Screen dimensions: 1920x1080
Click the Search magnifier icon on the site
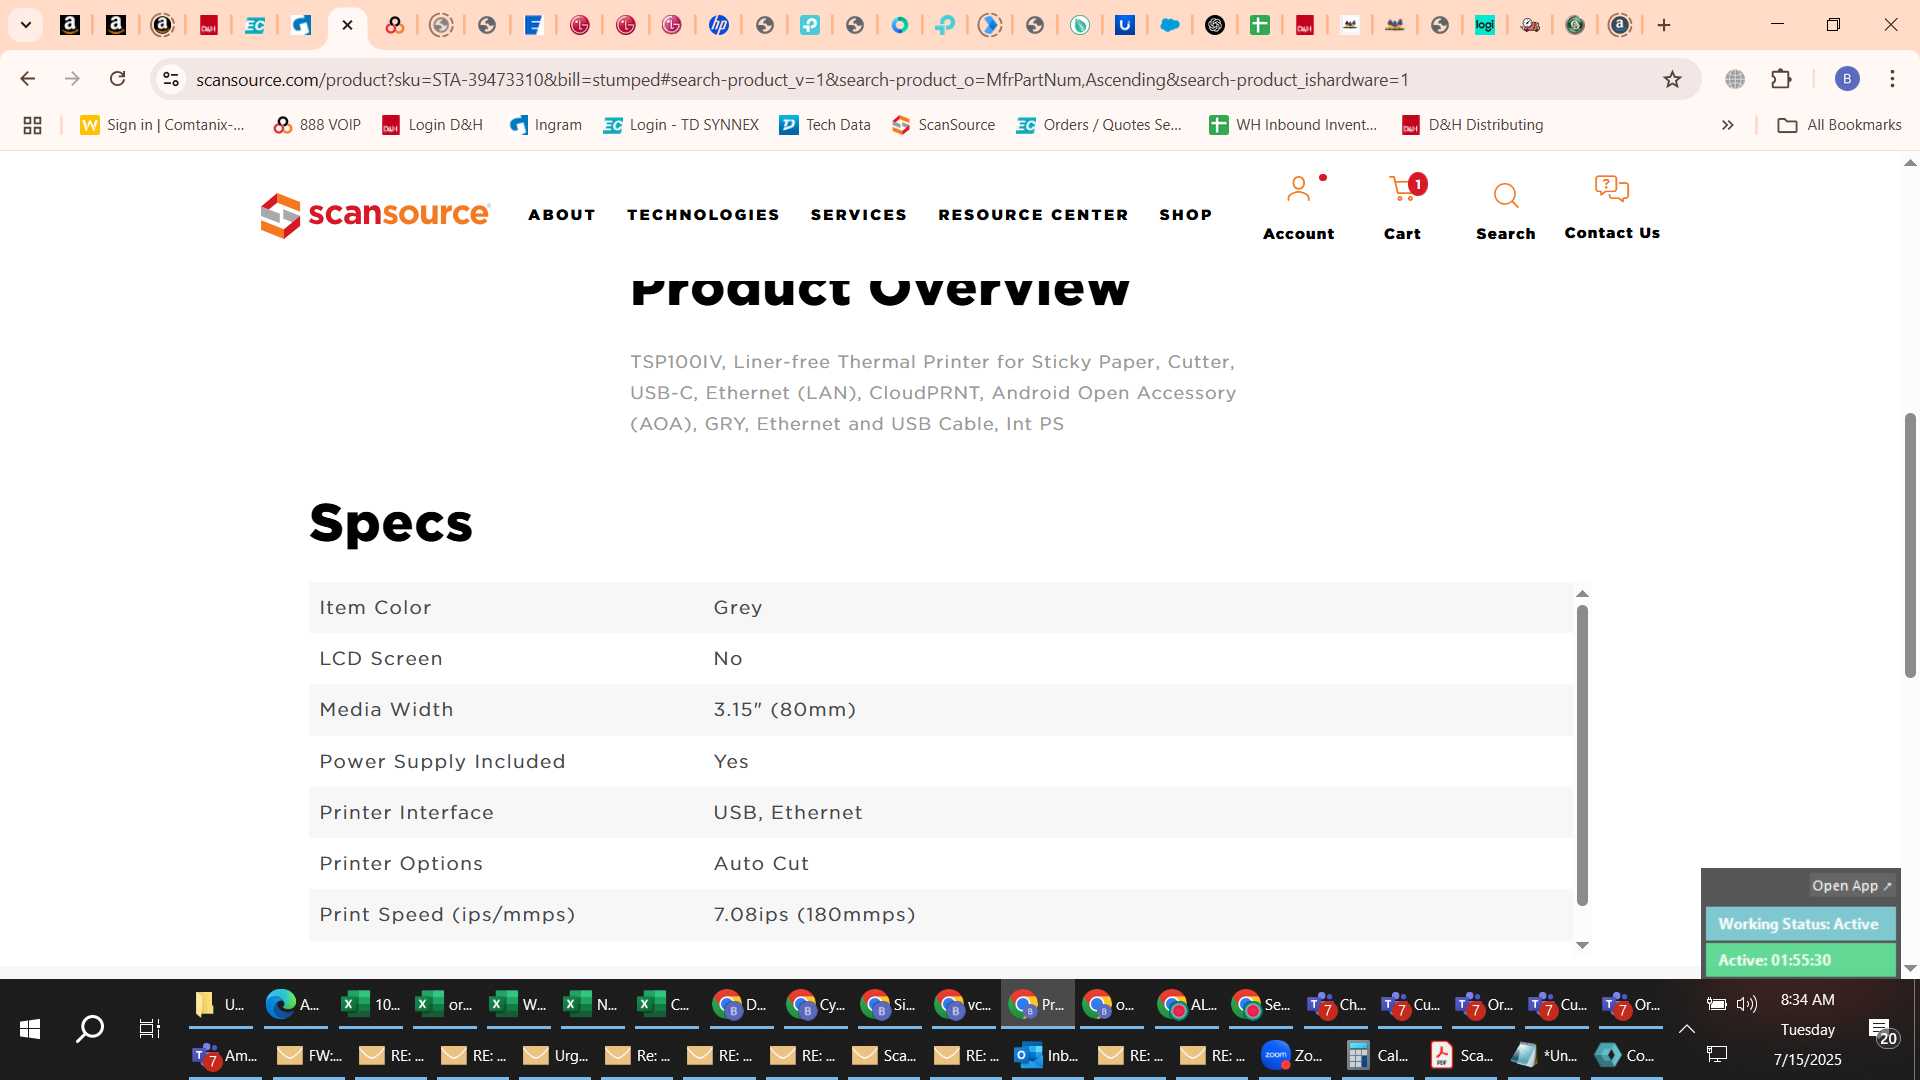click(x=1506, y=195)
